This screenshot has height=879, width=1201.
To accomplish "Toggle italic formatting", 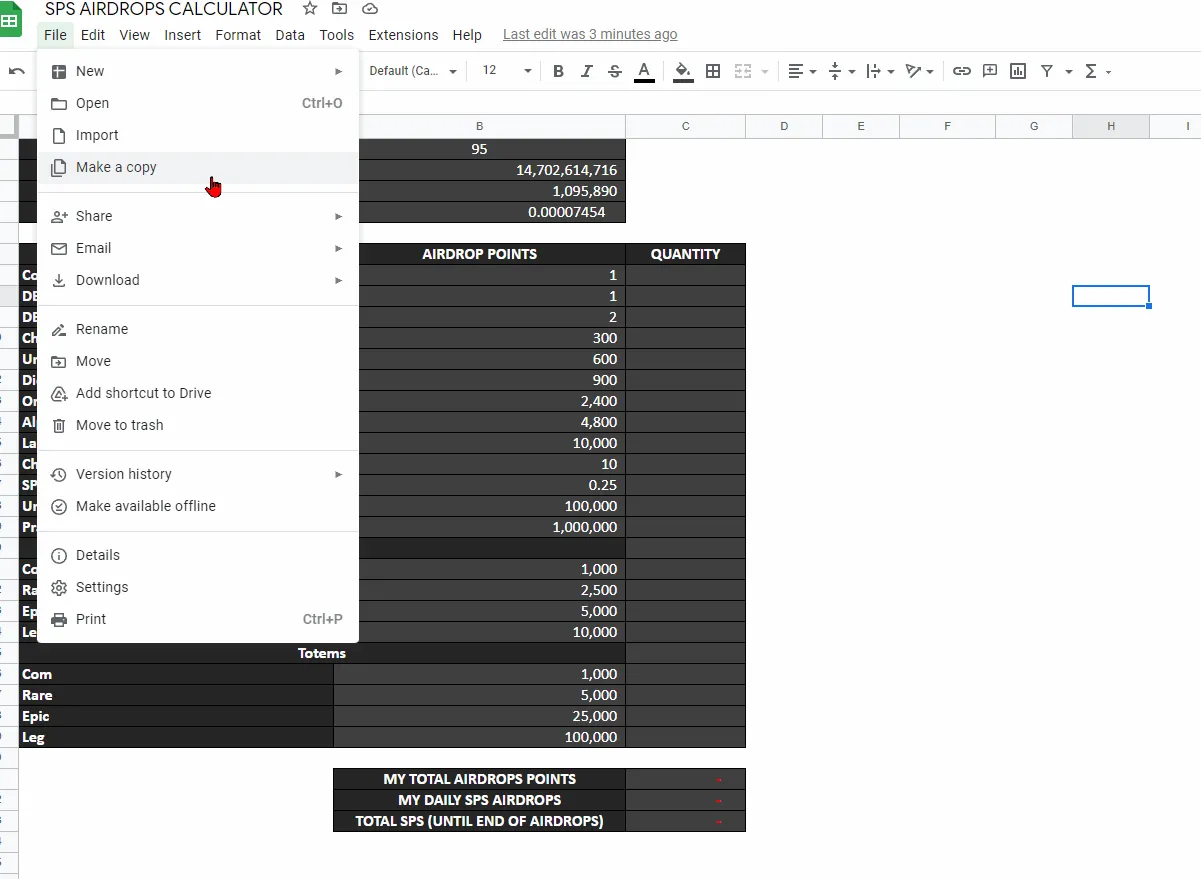I will (587, 71).
